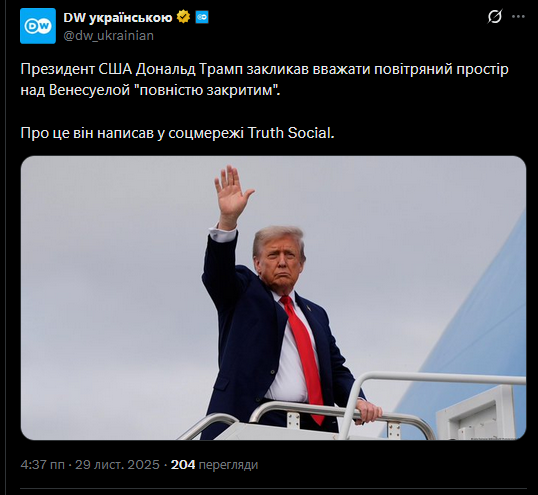
Task: Open the three-dots more options menu
Action: pyautogui.click(x=518, y=16)
